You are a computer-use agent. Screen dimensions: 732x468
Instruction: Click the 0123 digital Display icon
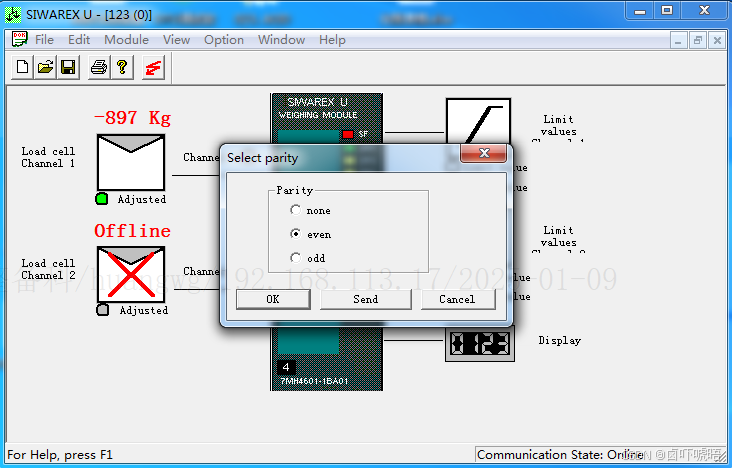(x=480, y=344)
